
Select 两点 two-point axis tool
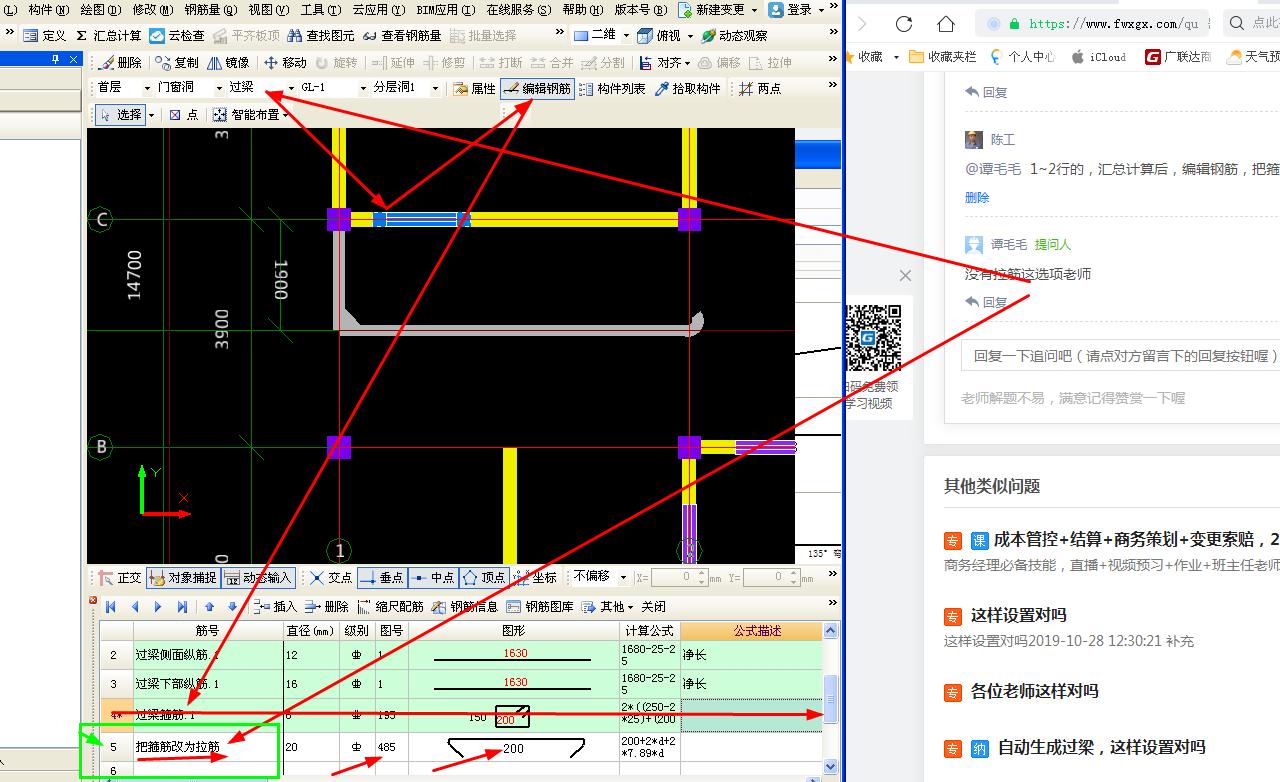(760, 88)
